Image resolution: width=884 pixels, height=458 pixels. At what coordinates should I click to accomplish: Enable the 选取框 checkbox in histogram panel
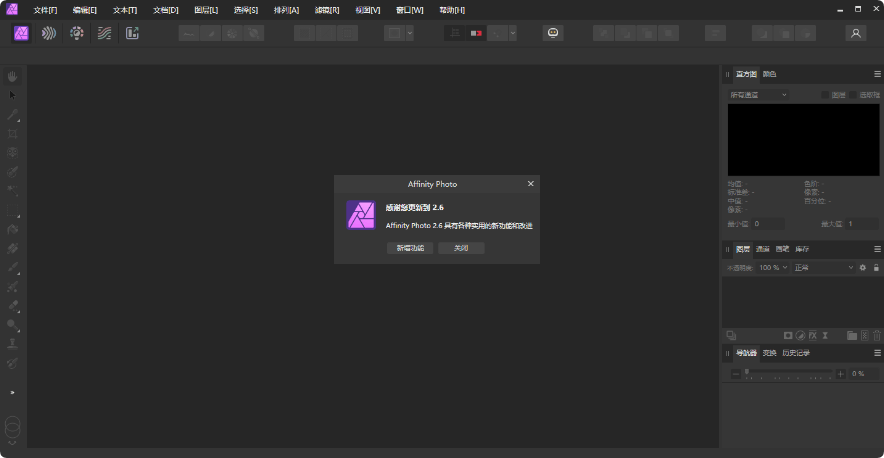(853, 95)
